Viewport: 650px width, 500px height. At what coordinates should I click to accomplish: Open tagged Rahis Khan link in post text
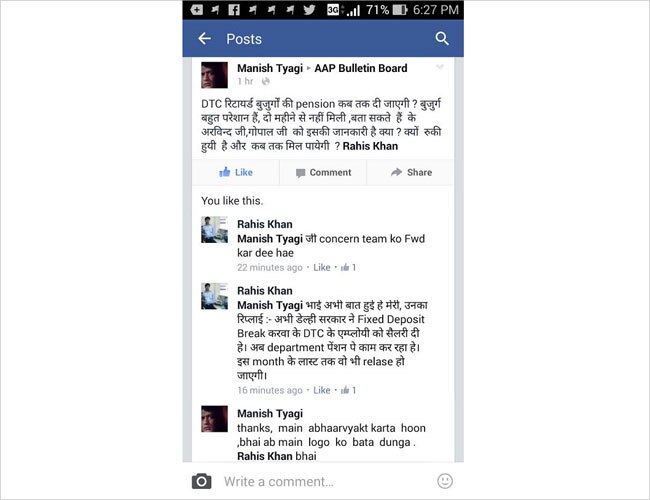[x=370, y=146]
